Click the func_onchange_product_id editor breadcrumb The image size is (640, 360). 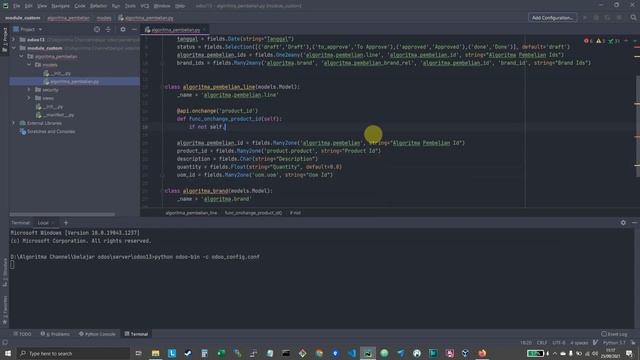click(253, 213)
